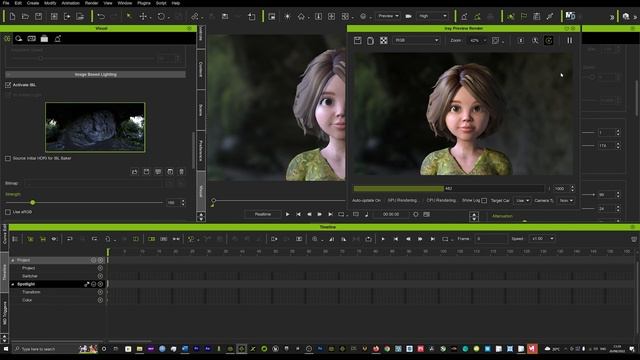Image resolution: width=640 pixels, height=360 pixels.
Task: Open the Preview render mode dropdown
Action: pos(388,16)
